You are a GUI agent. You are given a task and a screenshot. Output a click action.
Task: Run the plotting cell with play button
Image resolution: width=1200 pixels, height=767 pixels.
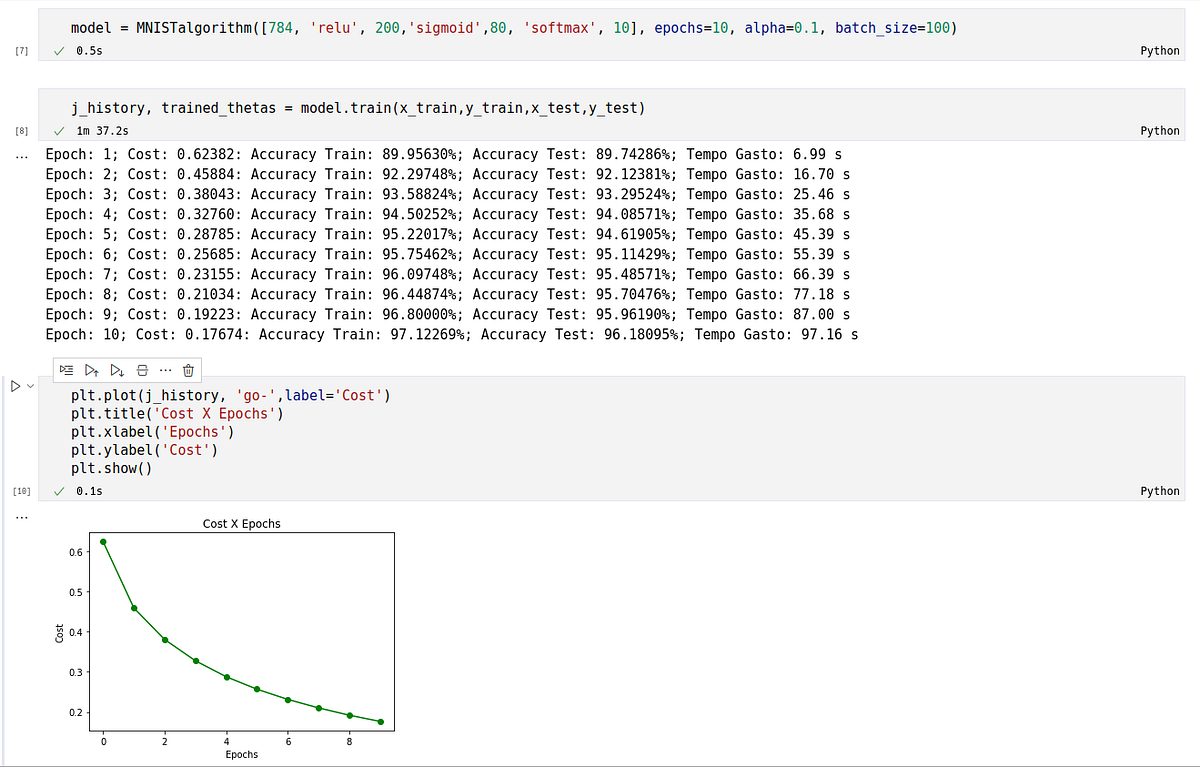[x=14, y=385]
